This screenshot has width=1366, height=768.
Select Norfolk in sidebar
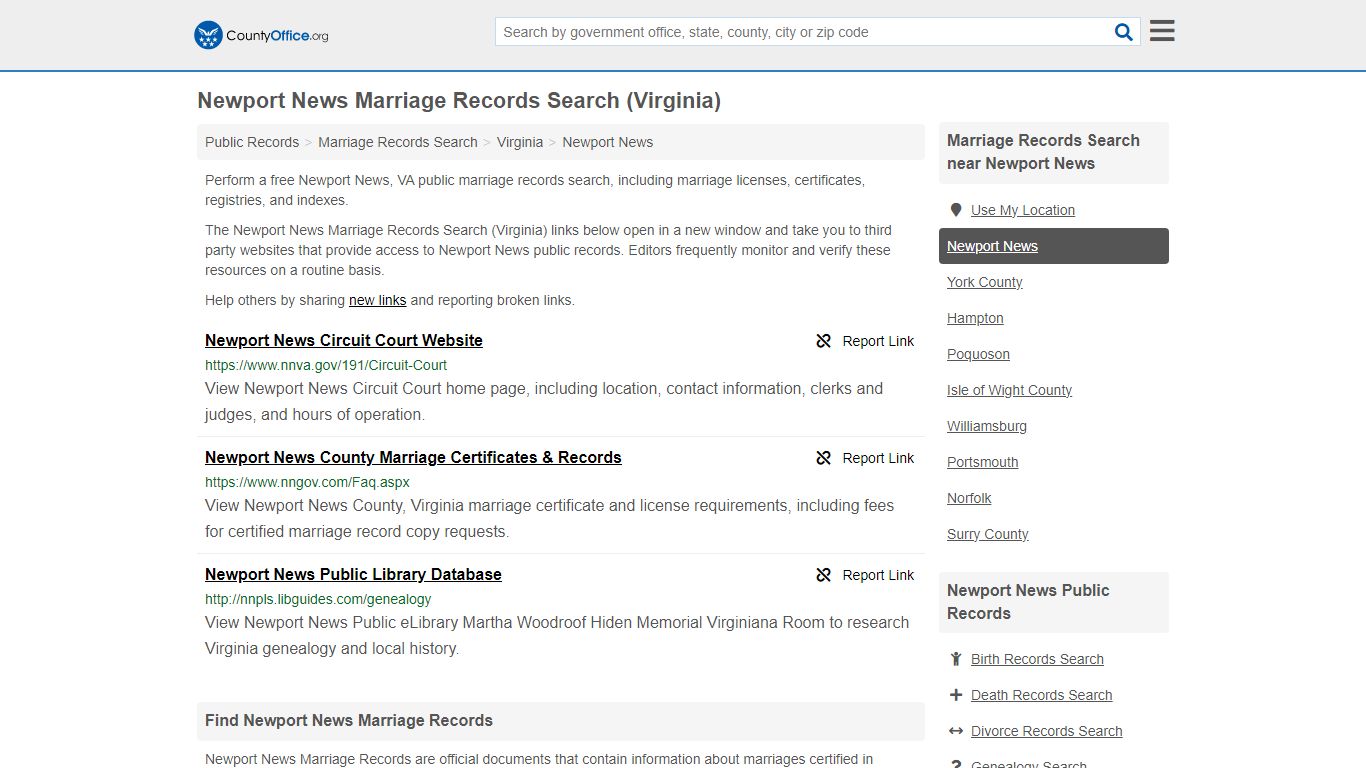click(x=969, y=498)
